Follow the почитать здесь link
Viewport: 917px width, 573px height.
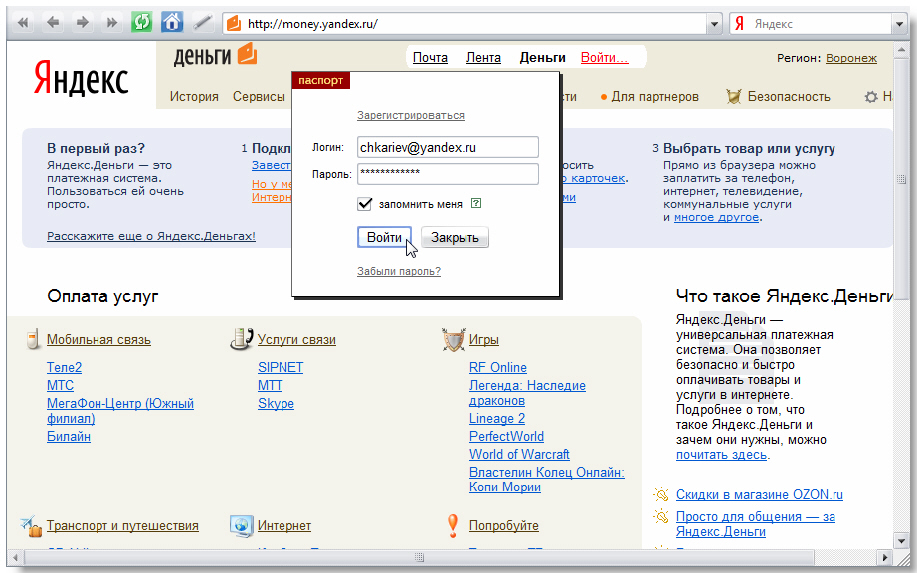[721, 455]
